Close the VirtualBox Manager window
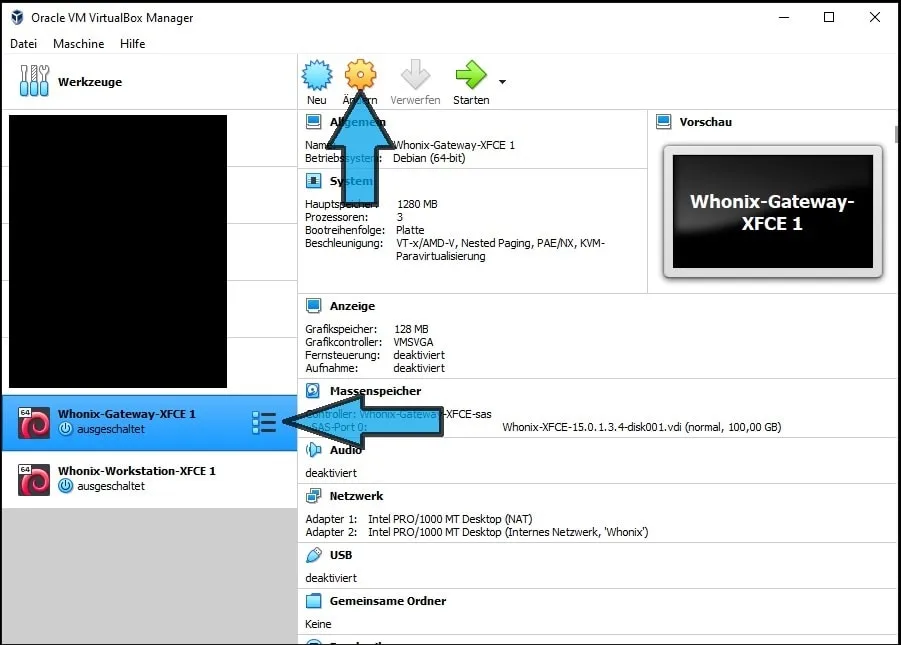901x645 pixels. (x=875, y=17)
